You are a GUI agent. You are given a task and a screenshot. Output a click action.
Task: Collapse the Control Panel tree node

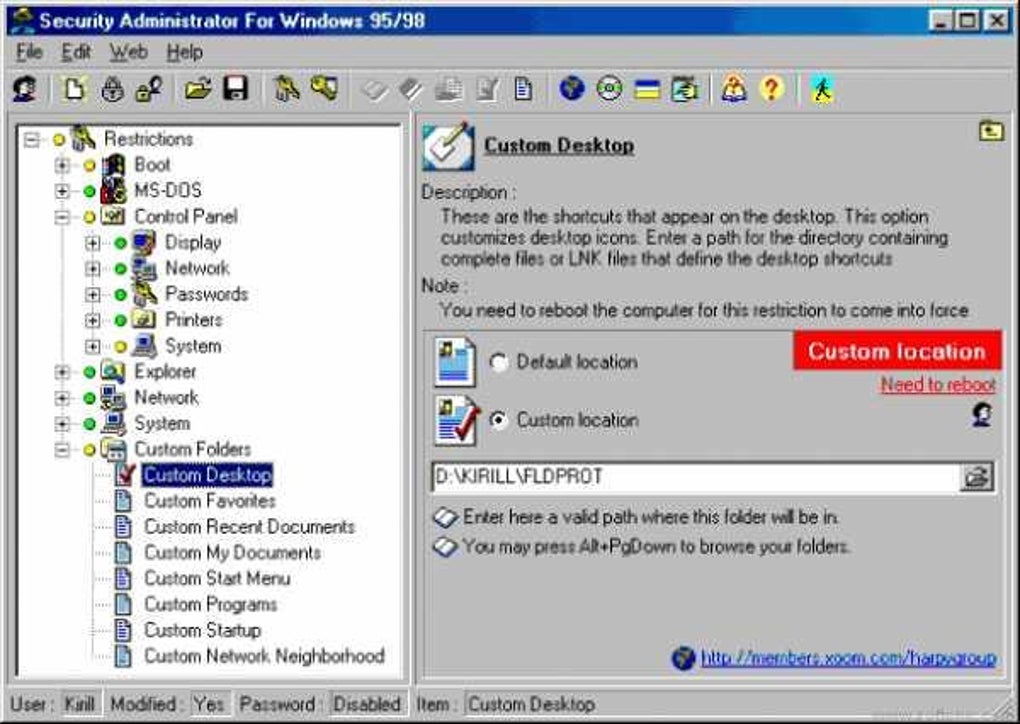click(62, 217)
